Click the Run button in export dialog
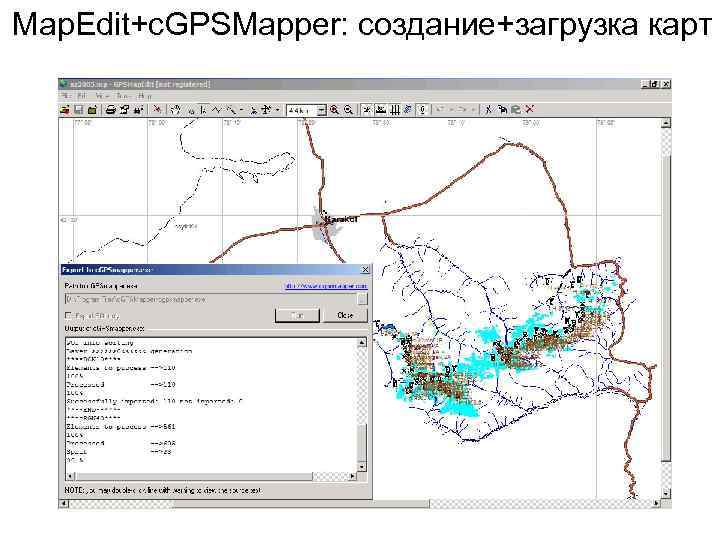The width and height of the screenshot is (720, 540). pyautogui.click(x=297, y=315)
